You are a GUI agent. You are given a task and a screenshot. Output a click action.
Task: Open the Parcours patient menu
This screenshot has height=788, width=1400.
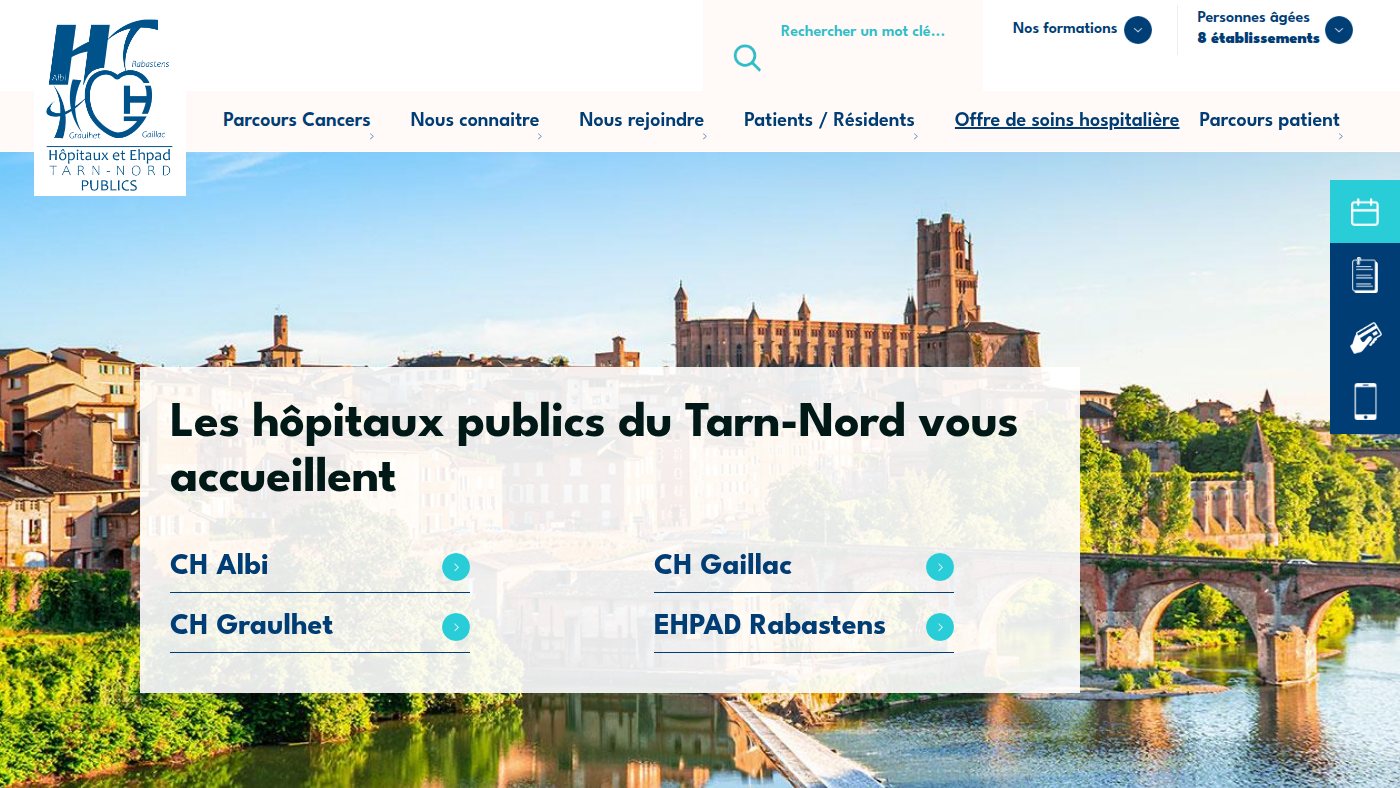(x=1269, y=120)
